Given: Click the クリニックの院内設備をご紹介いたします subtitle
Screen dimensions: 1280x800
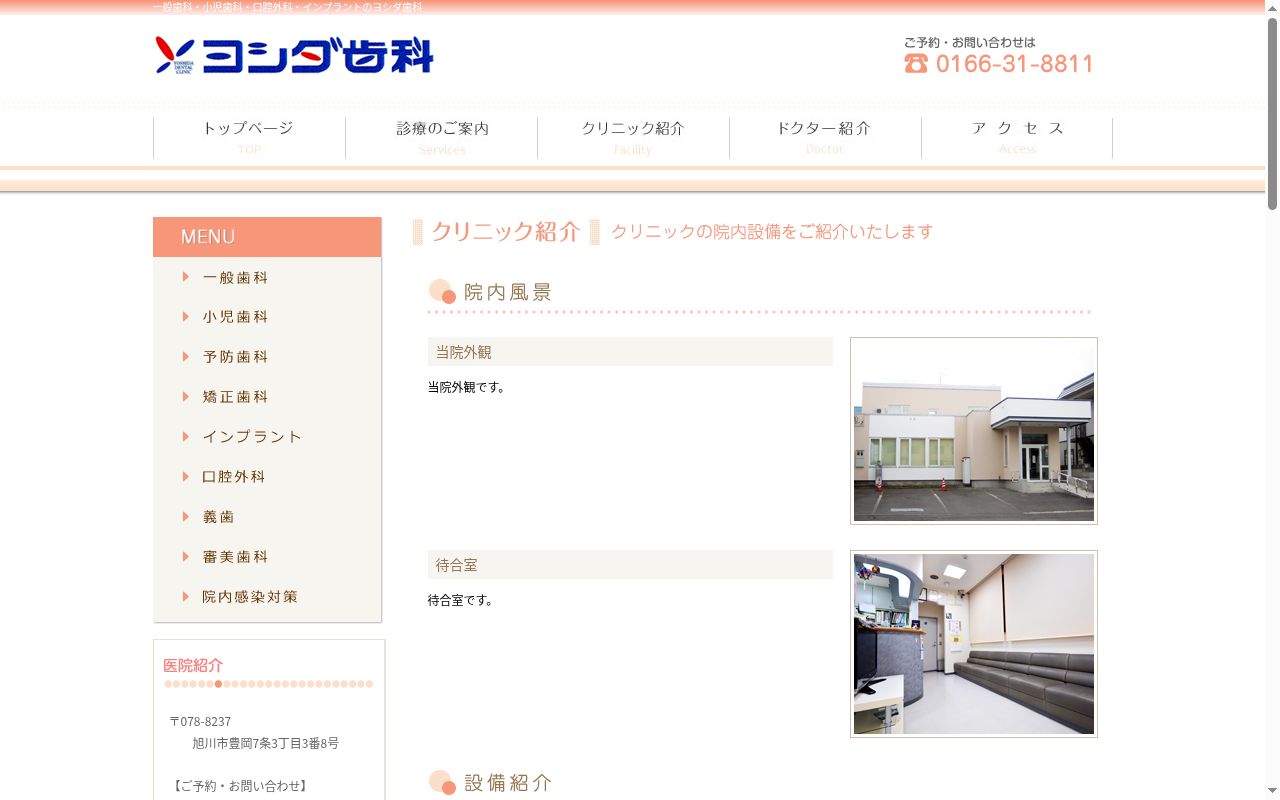Looking at the screenshot, I should click(772, 232).
